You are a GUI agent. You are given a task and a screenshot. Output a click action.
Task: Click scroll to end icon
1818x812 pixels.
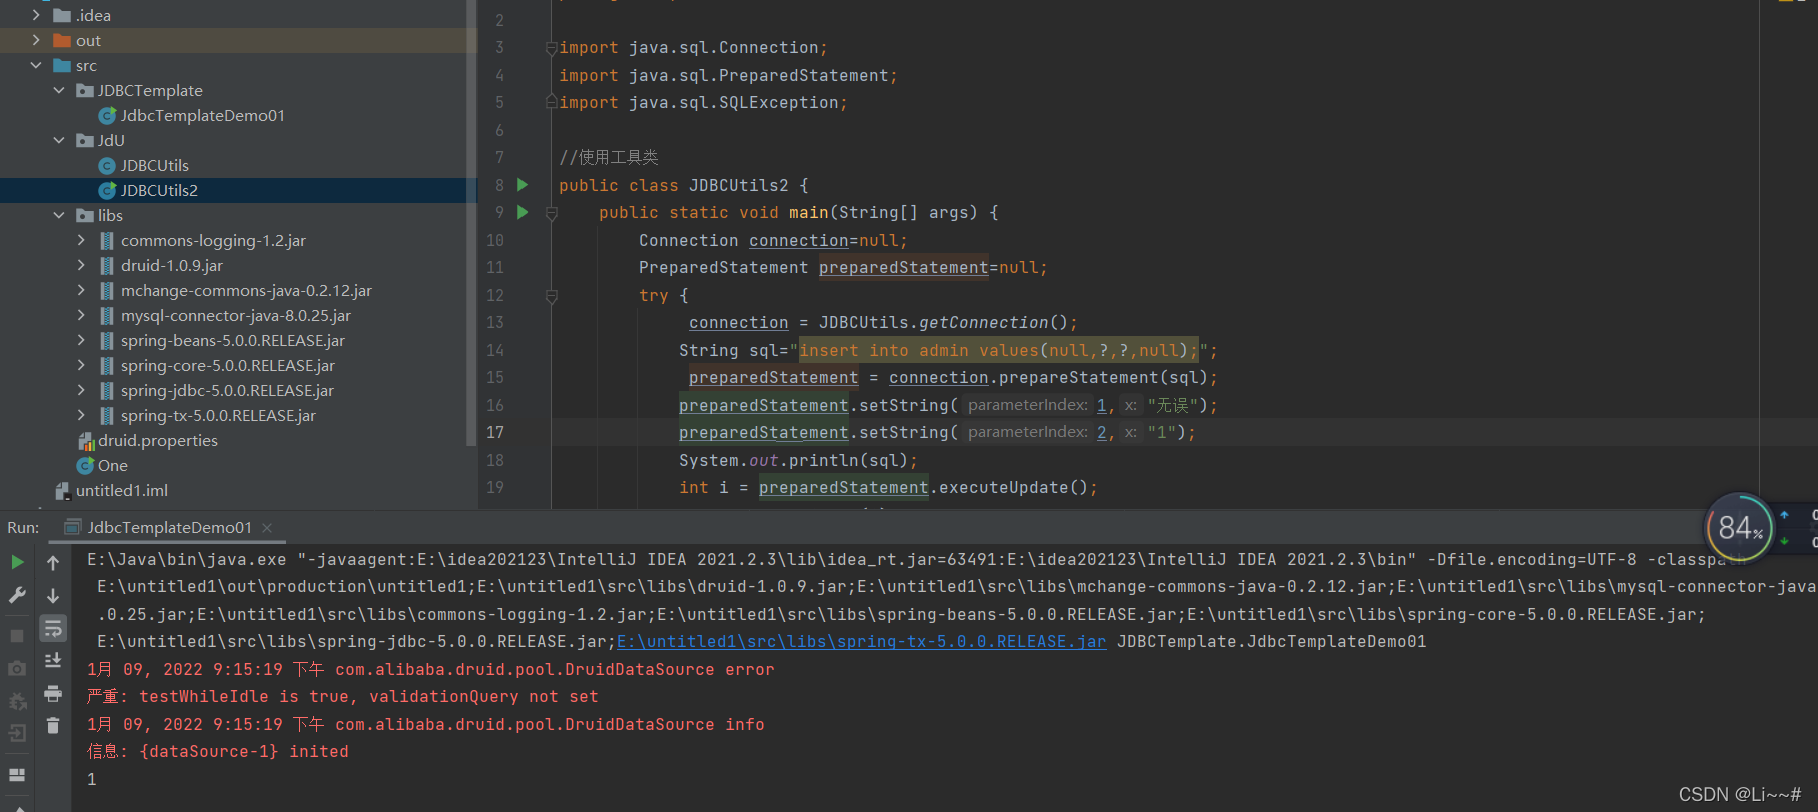[x=53, y=660]
